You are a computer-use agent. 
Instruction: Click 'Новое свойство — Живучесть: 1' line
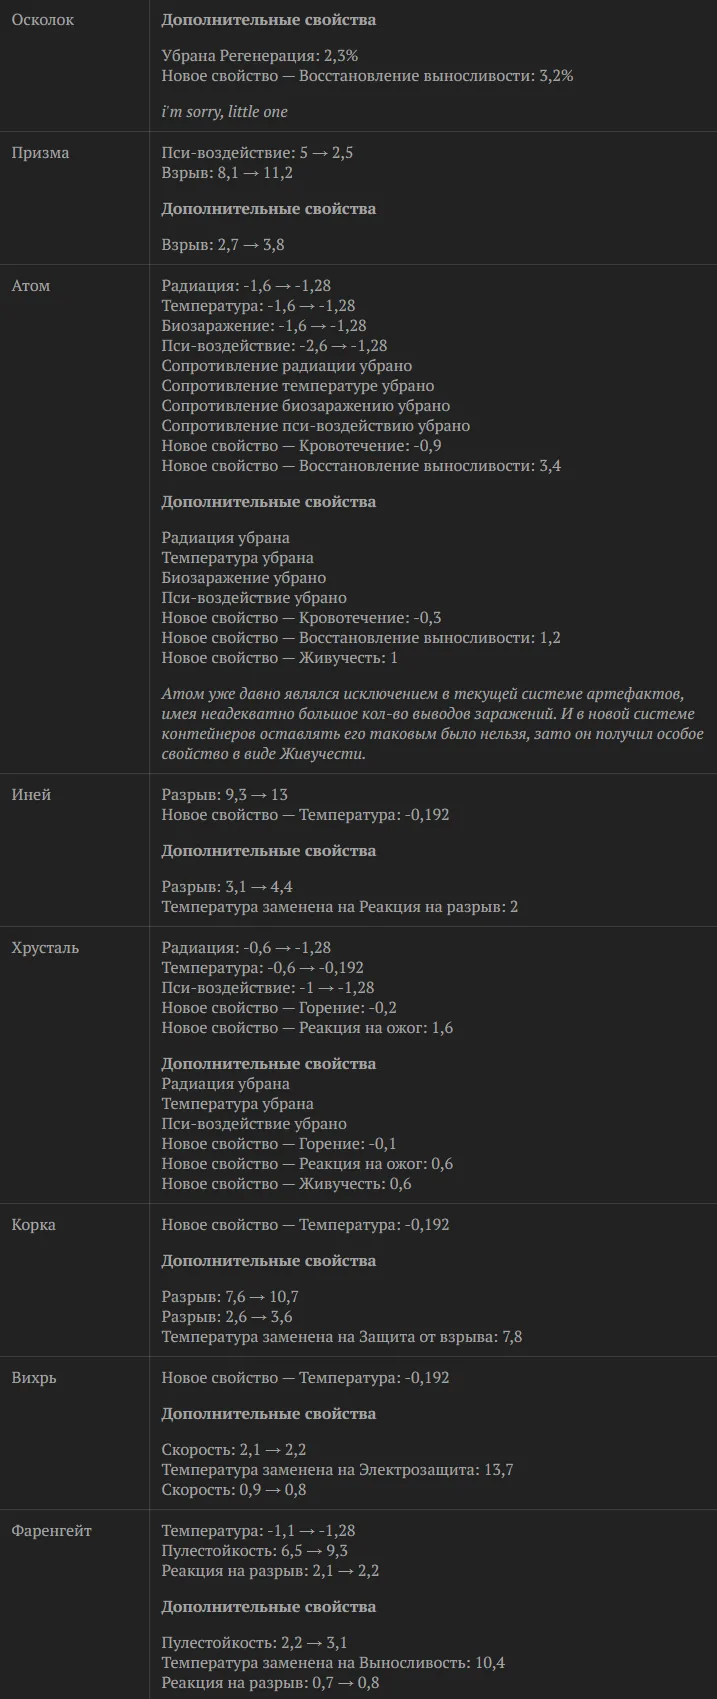point(280,658)
